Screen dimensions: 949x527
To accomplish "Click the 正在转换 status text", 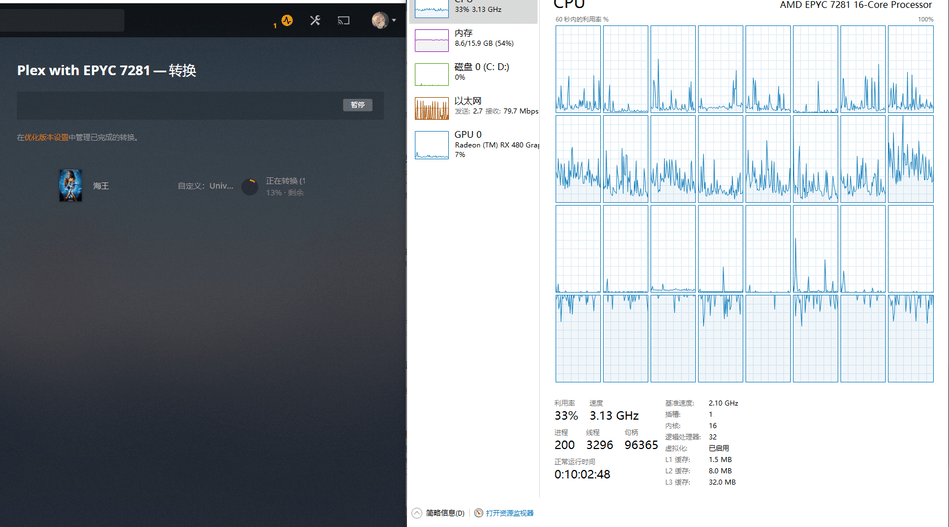I will click(285, 181).
